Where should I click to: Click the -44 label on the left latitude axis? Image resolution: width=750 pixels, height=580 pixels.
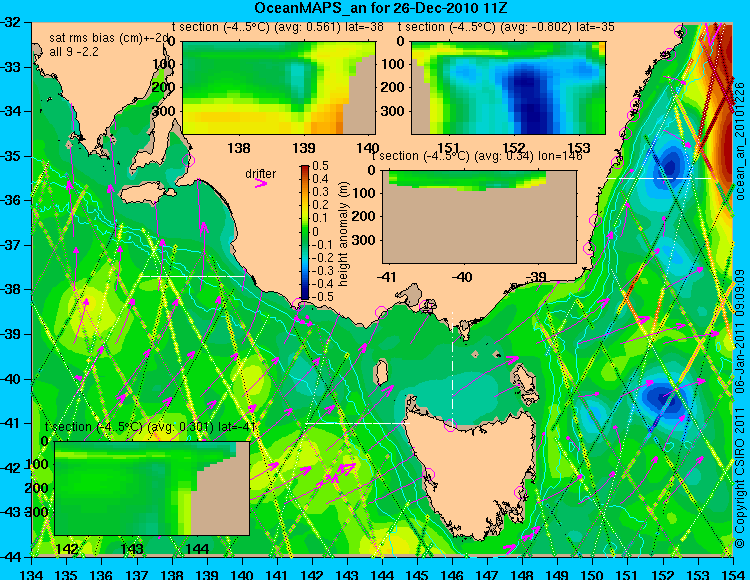(13, 557)
